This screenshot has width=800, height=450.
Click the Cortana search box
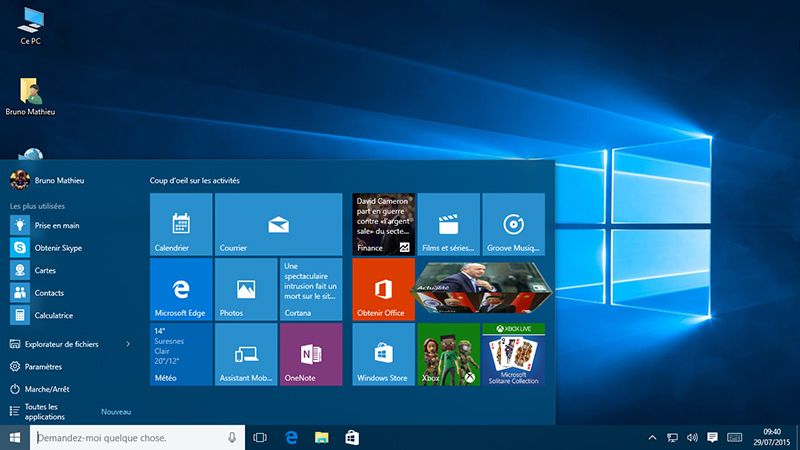coord(125,438)
